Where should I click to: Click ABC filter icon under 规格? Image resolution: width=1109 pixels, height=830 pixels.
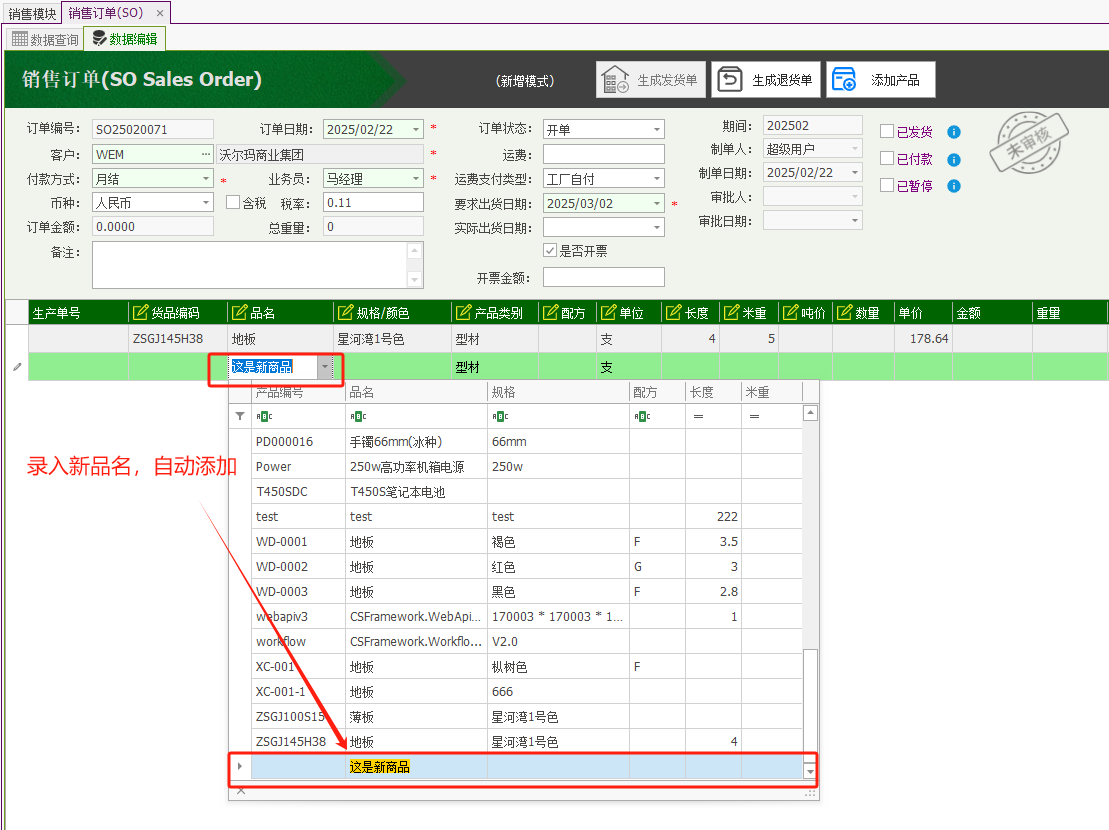[x=501, y=416]
